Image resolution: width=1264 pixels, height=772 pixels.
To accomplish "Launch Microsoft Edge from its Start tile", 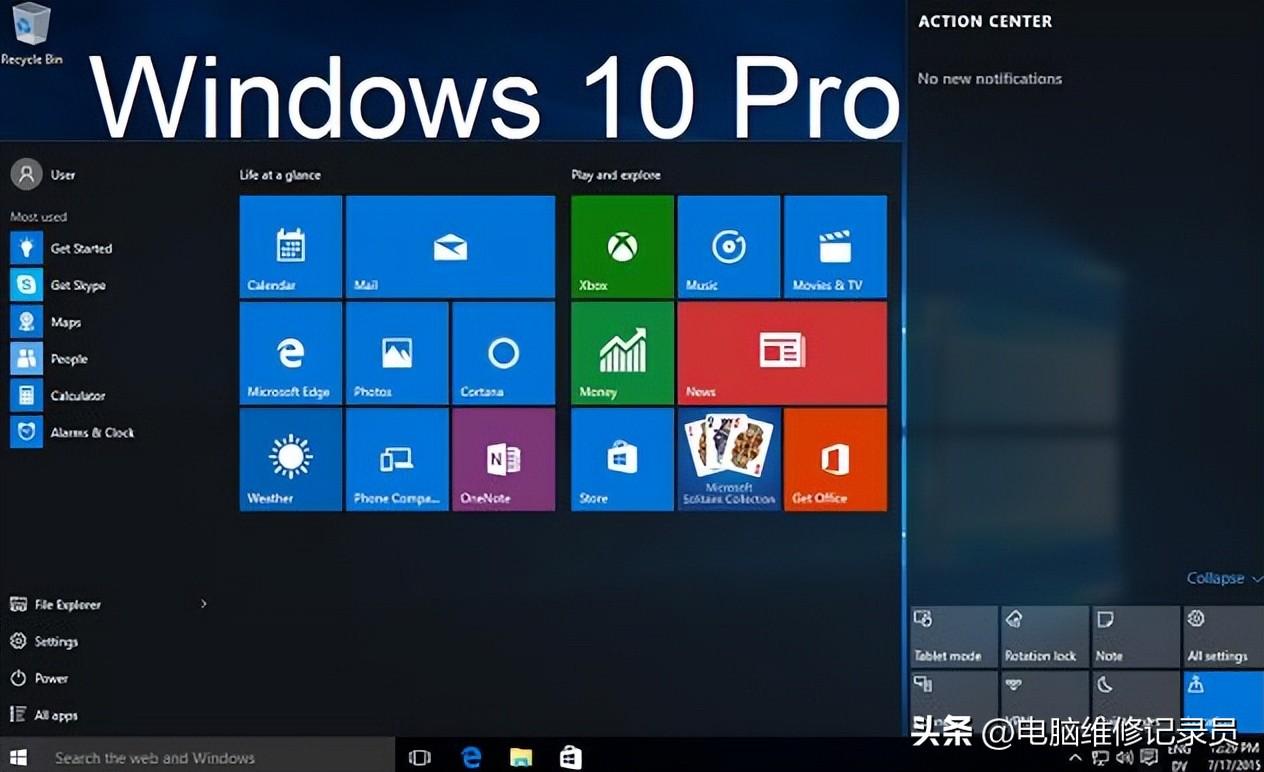I will tap(290, 353).
